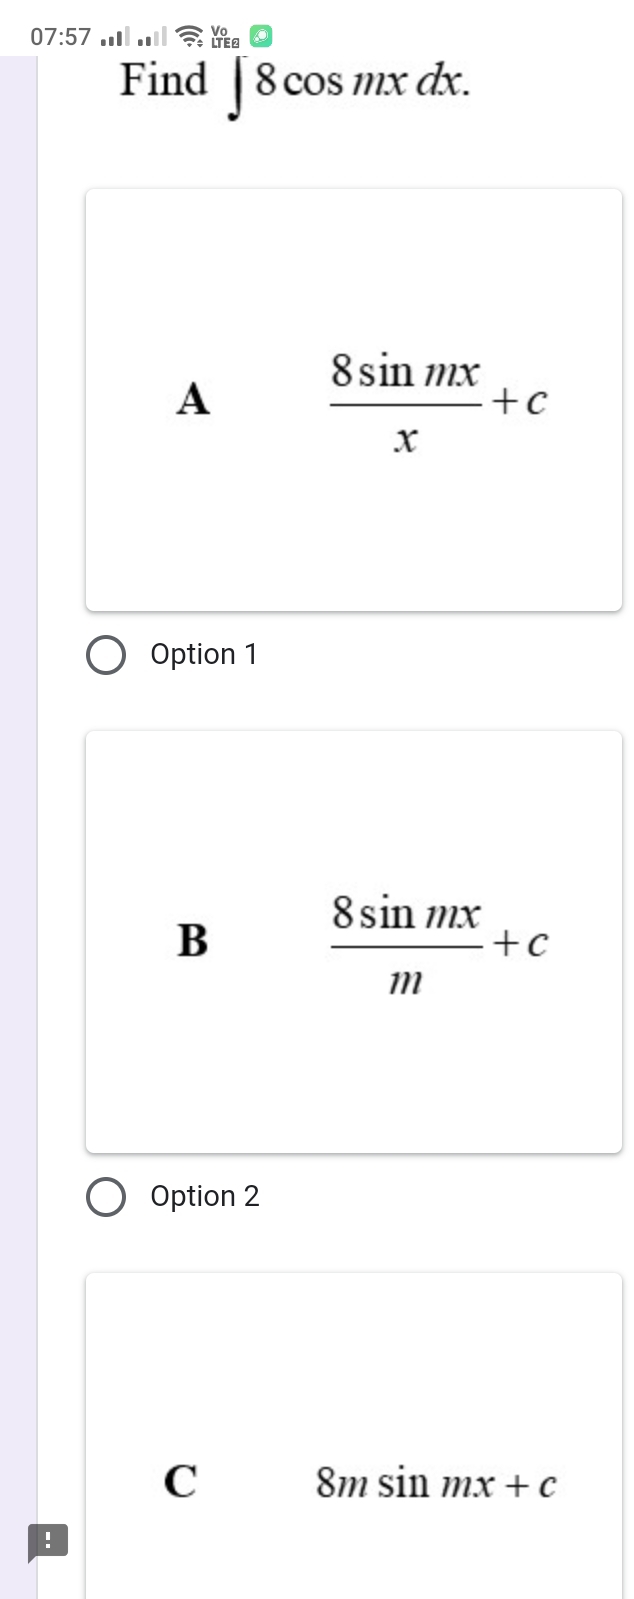The width and height of the screenshot is (634, 1599).
Task: Select the Option 2 radio button
Action: [x=106, y=1197]
